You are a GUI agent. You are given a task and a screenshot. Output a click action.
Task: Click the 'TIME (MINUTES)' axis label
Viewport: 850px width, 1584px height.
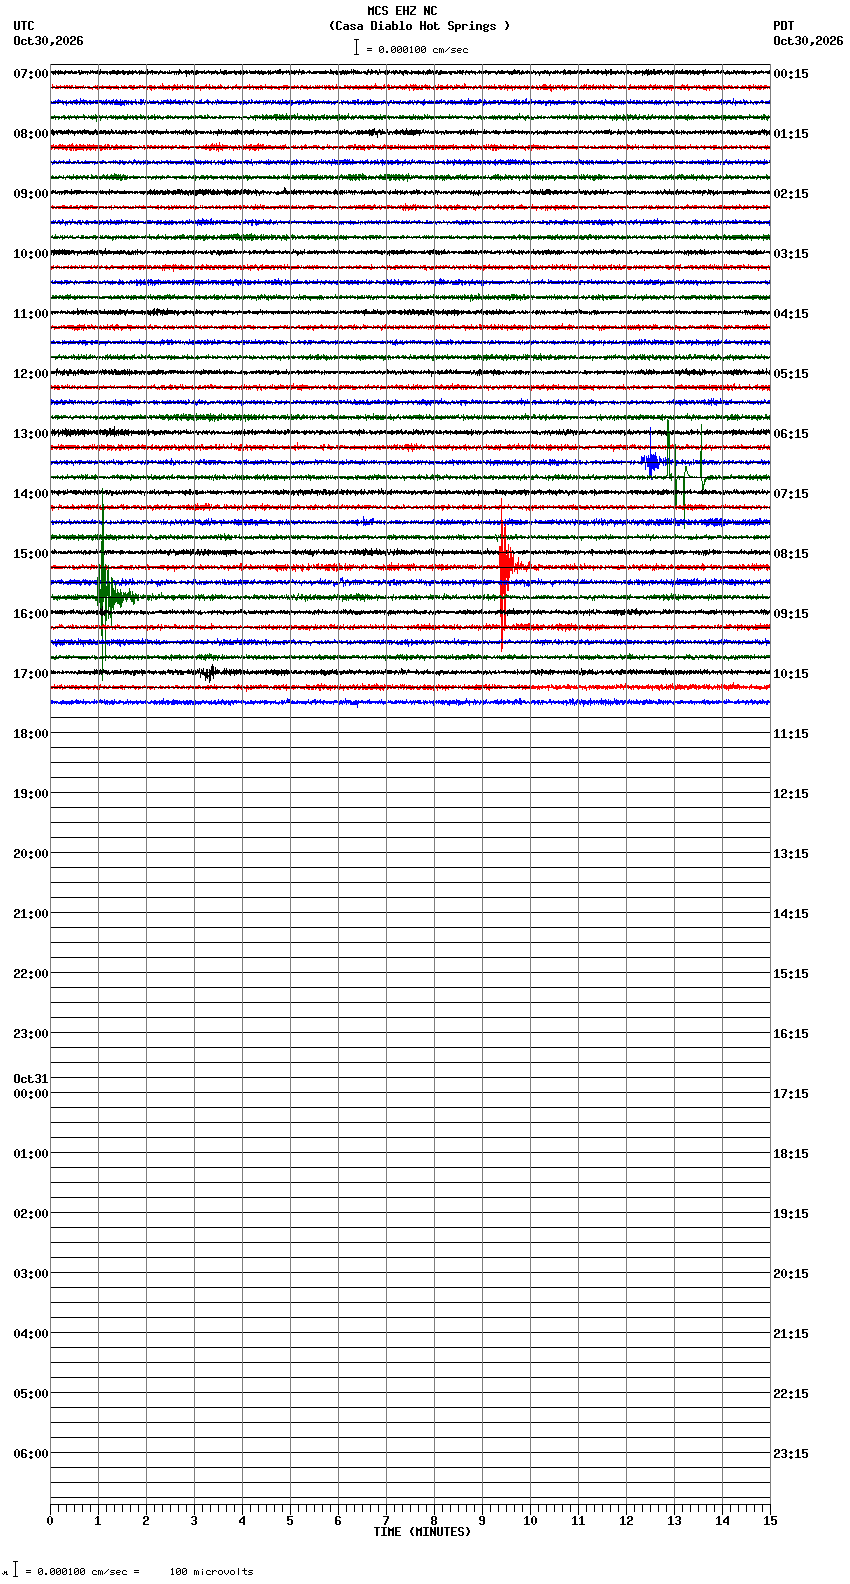422,1532
